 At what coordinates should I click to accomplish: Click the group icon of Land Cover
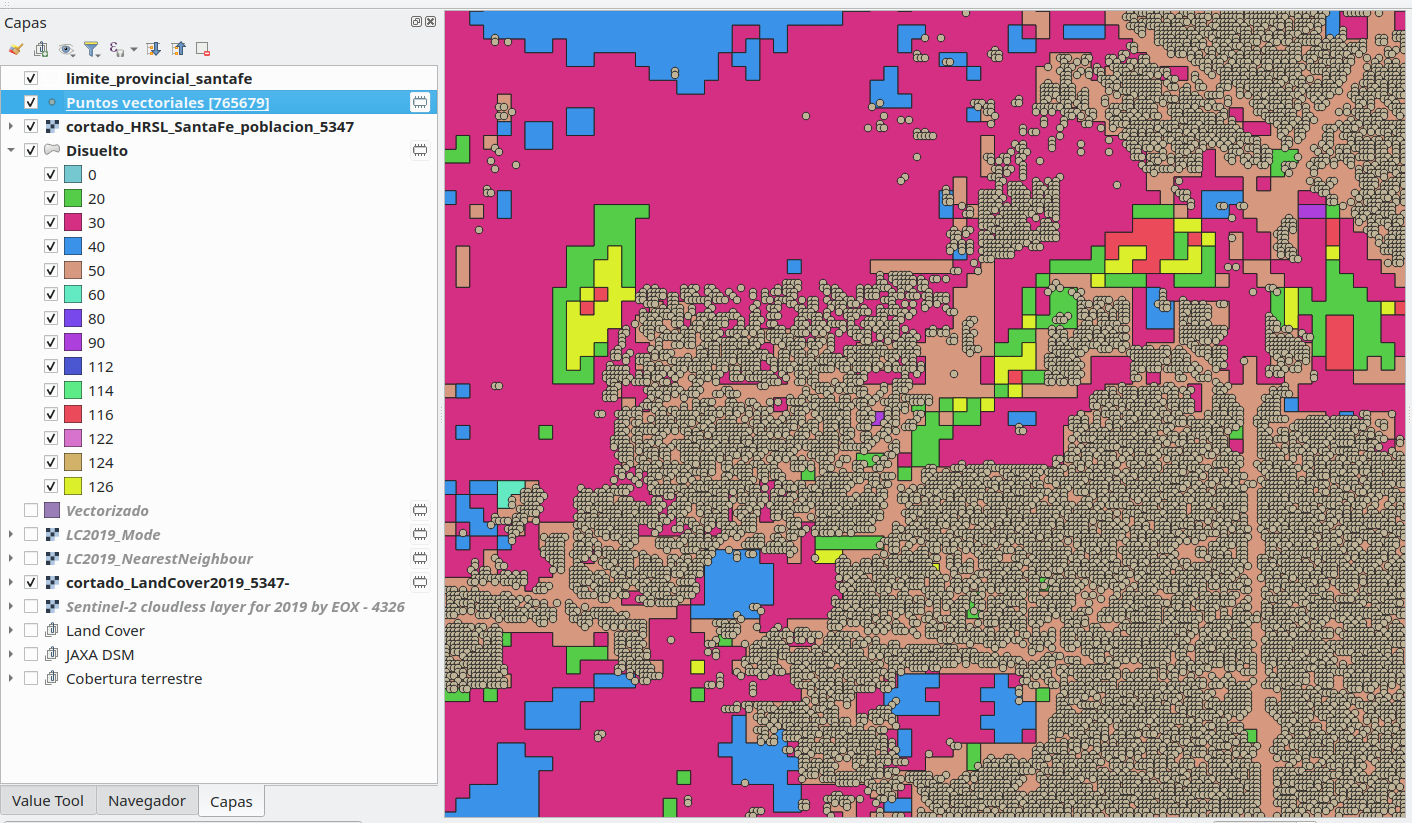[x=52, y=630]
